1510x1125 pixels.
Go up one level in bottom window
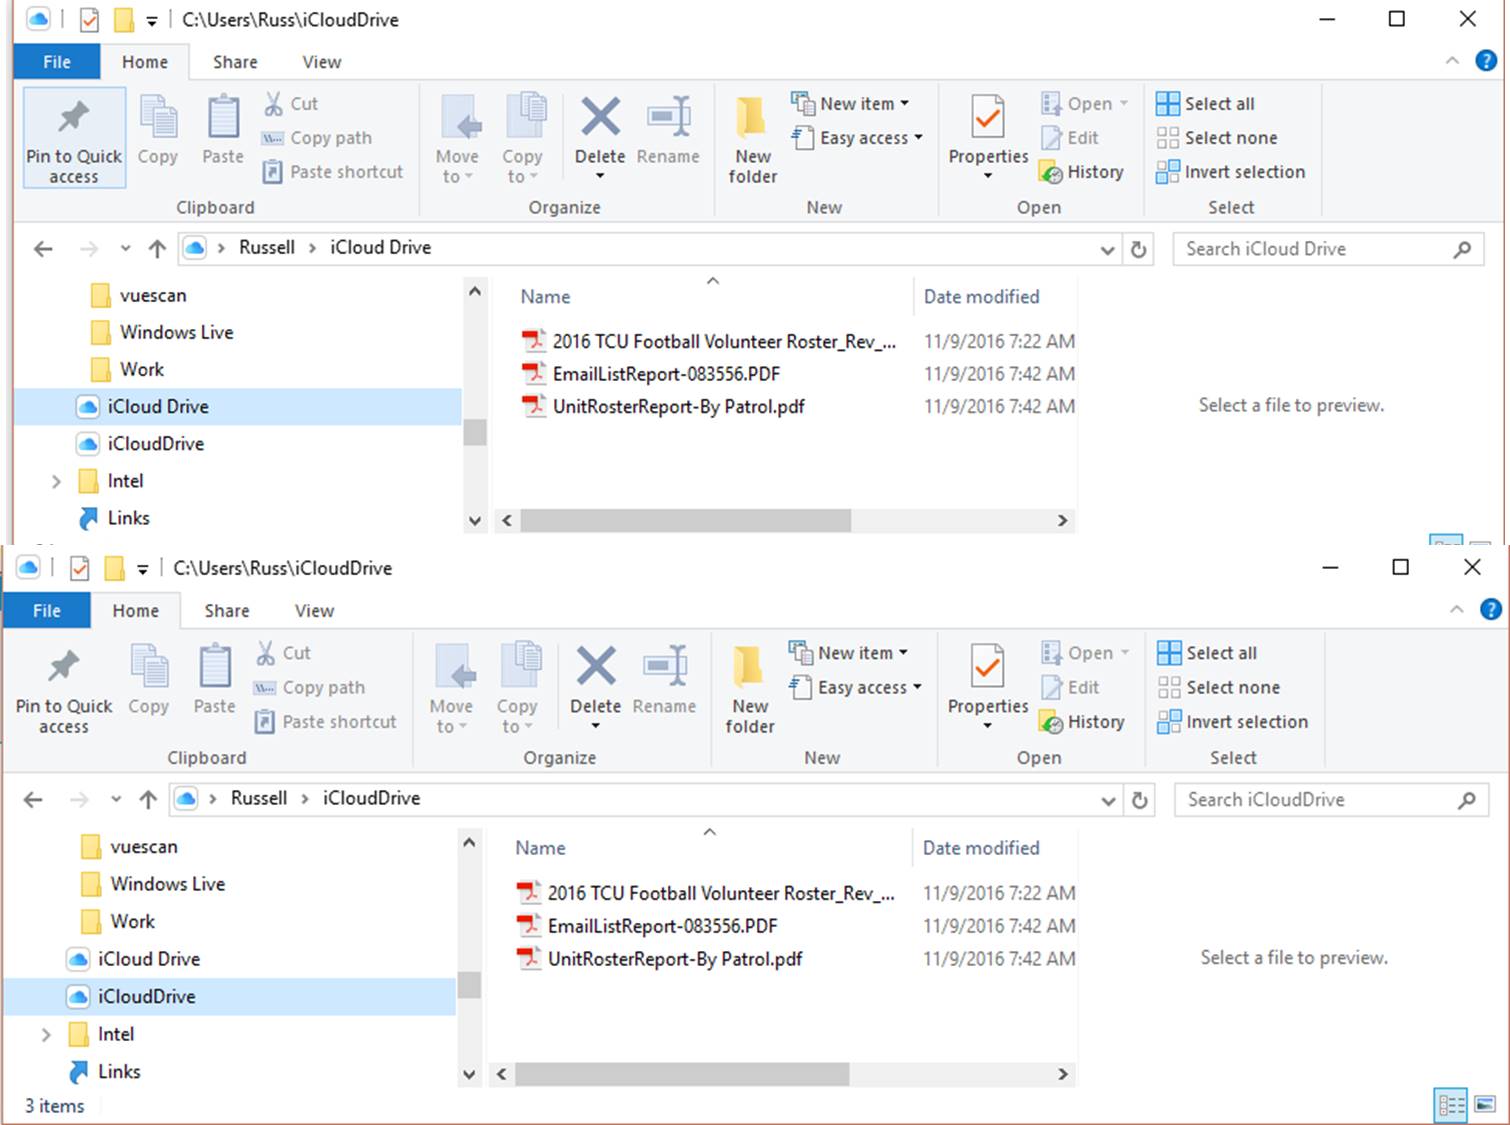(148, 799)
